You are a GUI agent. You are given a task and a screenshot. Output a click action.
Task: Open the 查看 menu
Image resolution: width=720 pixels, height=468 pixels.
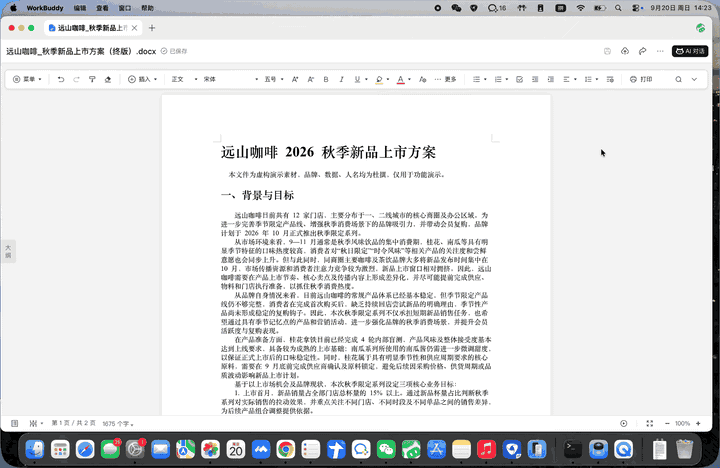click(102, 8)
